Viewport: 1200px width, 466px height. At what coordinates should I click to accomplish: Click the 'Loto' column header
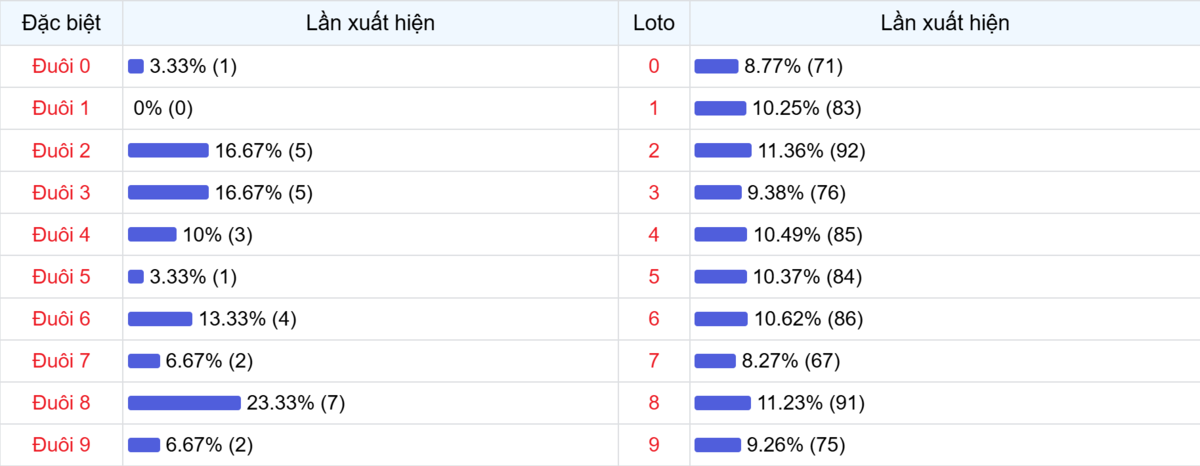click(654, 23)
